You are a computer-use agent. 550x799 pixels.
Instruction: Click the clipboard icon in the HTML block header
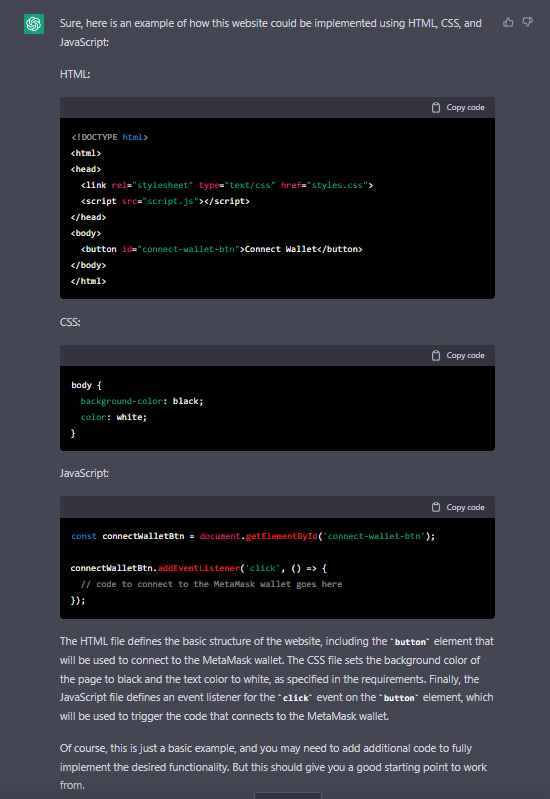(436, 108)
